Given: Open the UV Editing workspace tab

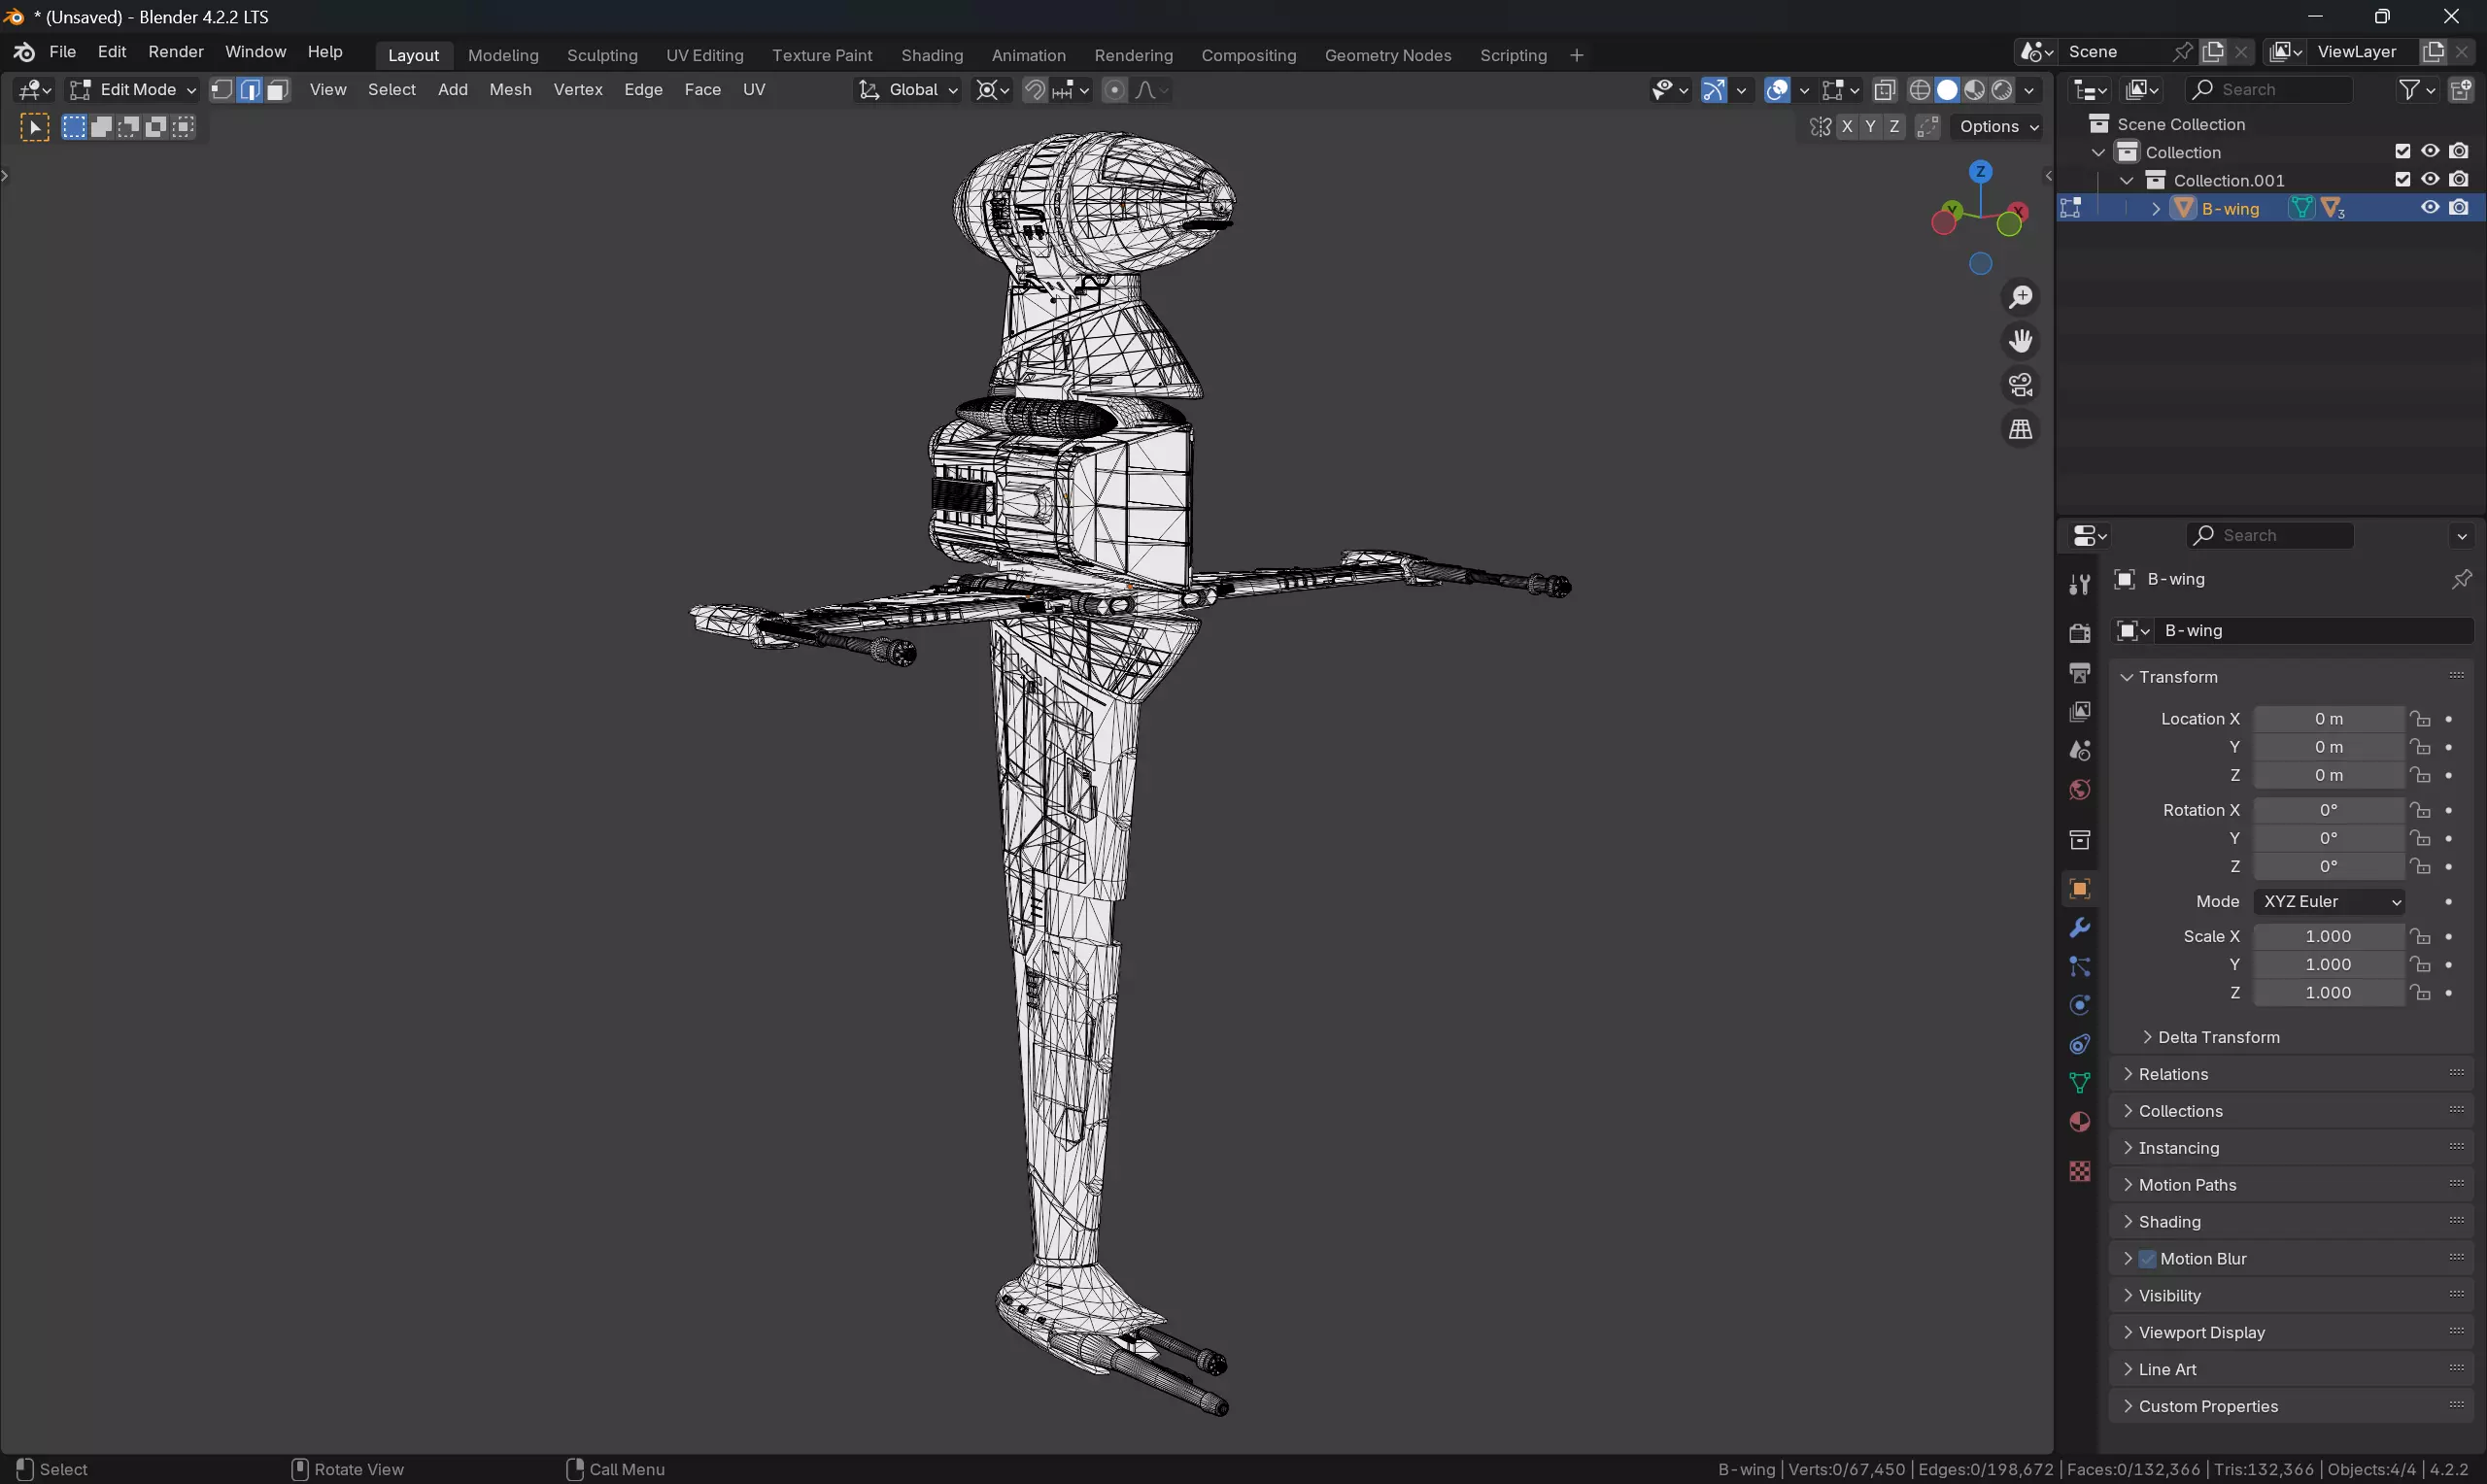Looking at the screenshot, I should 704,55.
